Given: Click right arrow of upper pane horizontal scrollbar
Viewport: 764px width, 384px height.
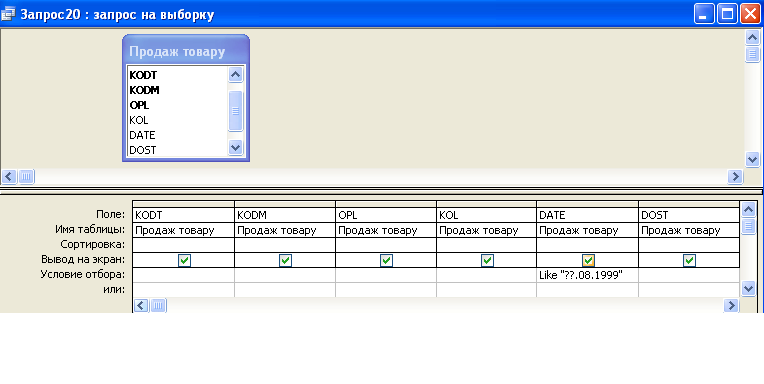Looking at the screenshot, I should click(735, 176).
